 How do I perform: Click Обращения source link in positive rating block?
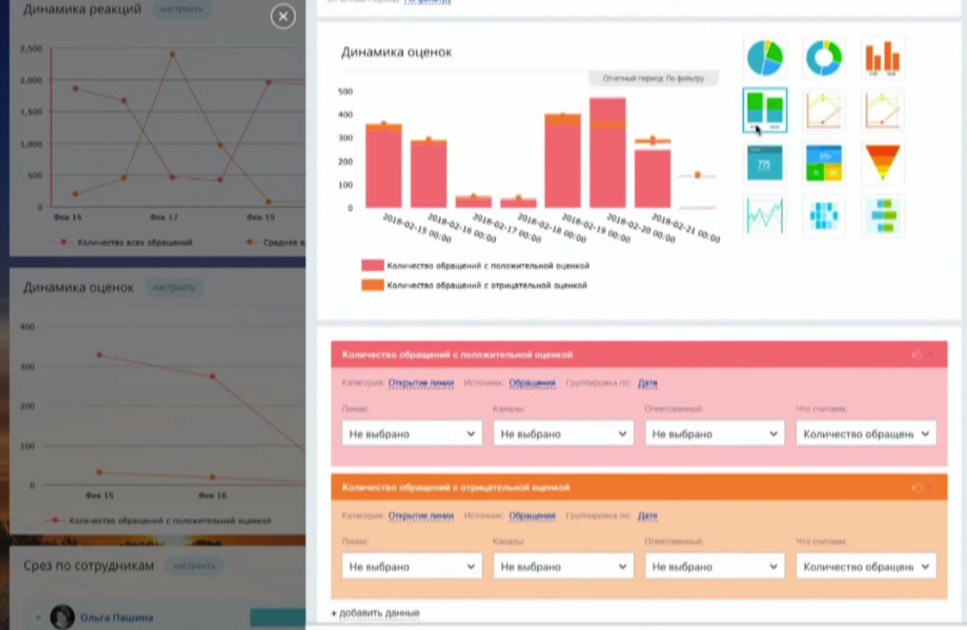(532, 383)
